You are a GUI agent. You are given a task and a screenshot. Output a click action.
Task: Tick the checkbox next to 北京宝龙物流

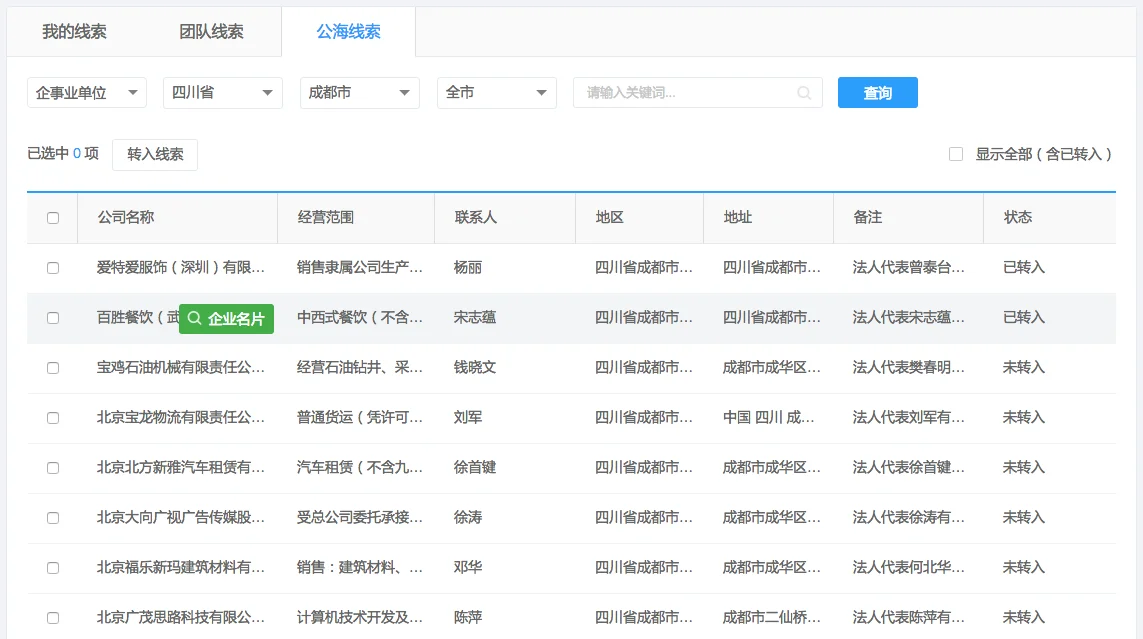click(x=53, y=417)
